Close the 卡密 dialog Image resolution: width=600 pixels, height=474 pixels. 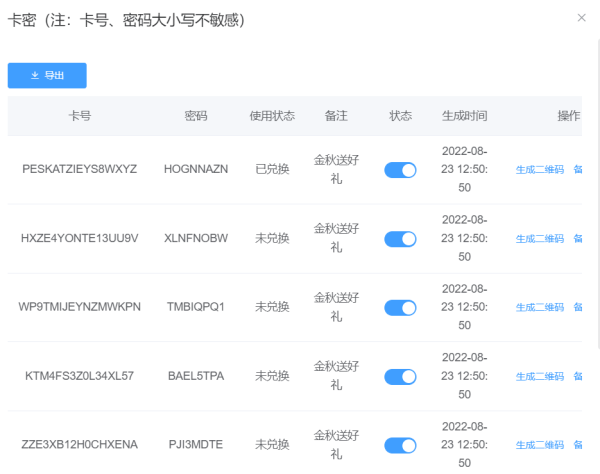tap(582, 18)
